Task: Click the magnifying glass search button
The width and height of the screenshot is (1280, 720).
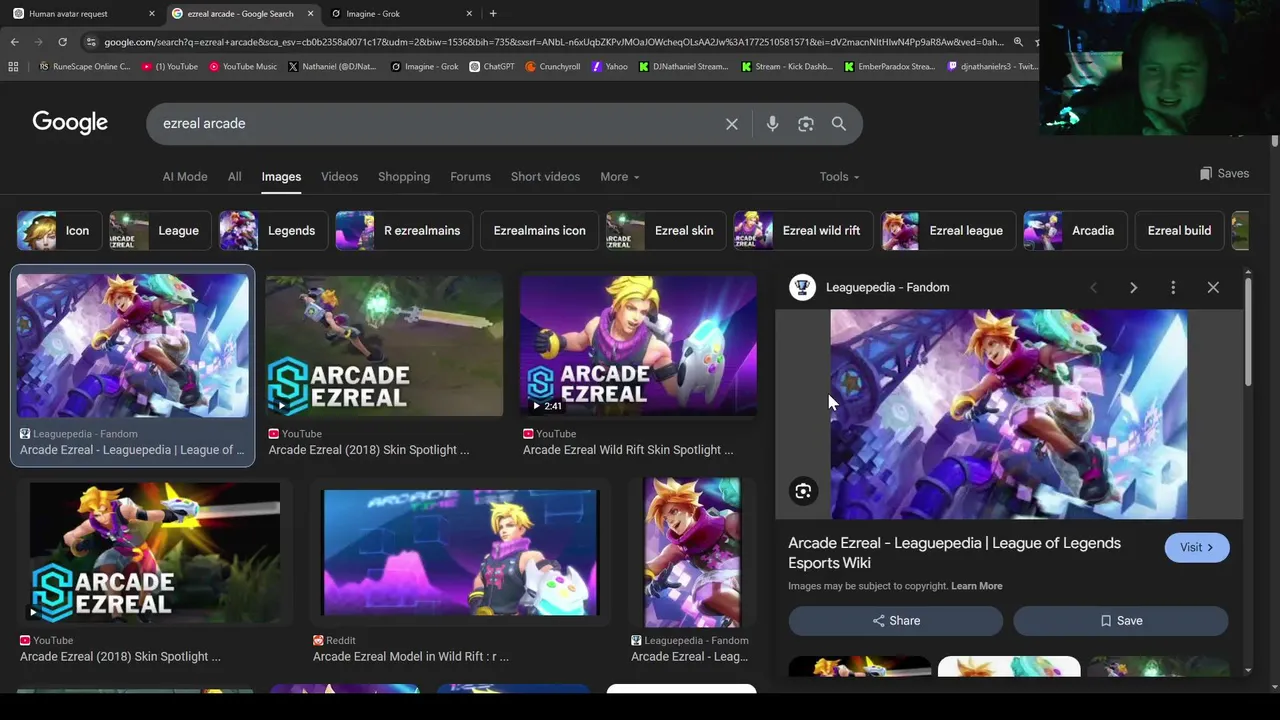Action: pos(839,124)
